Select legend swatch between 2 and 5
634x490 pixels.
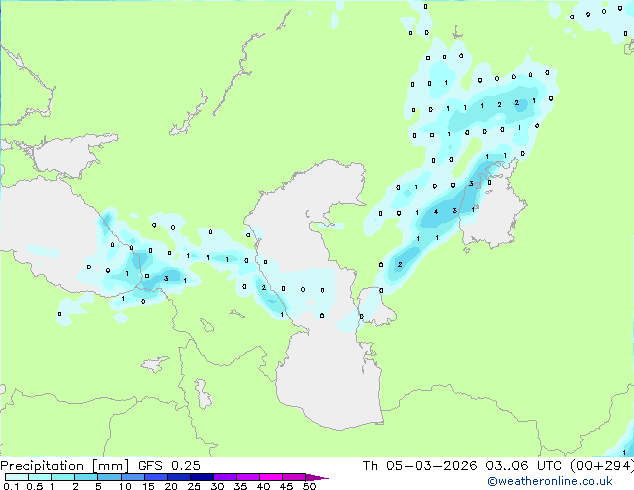pyautogui.click(x=86, y=477)
